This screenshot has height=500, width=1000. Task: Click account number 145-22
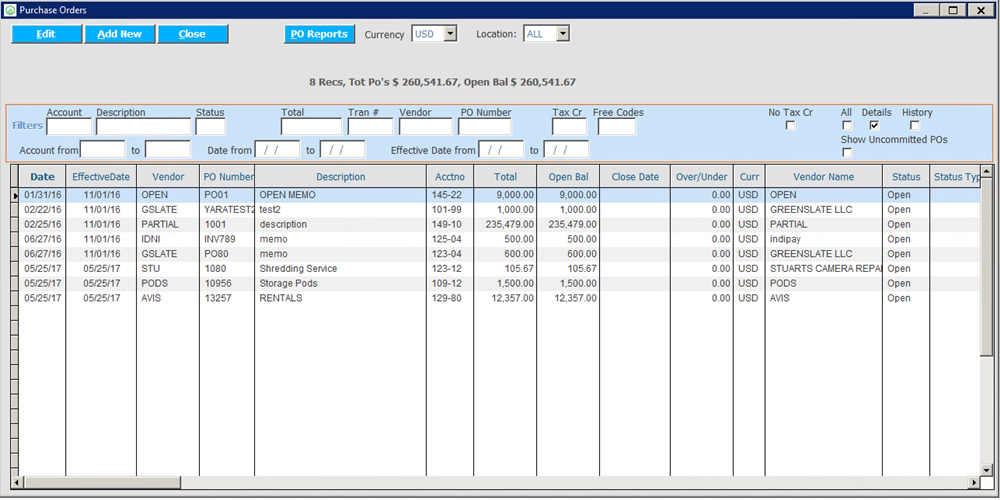click(450, 195)
